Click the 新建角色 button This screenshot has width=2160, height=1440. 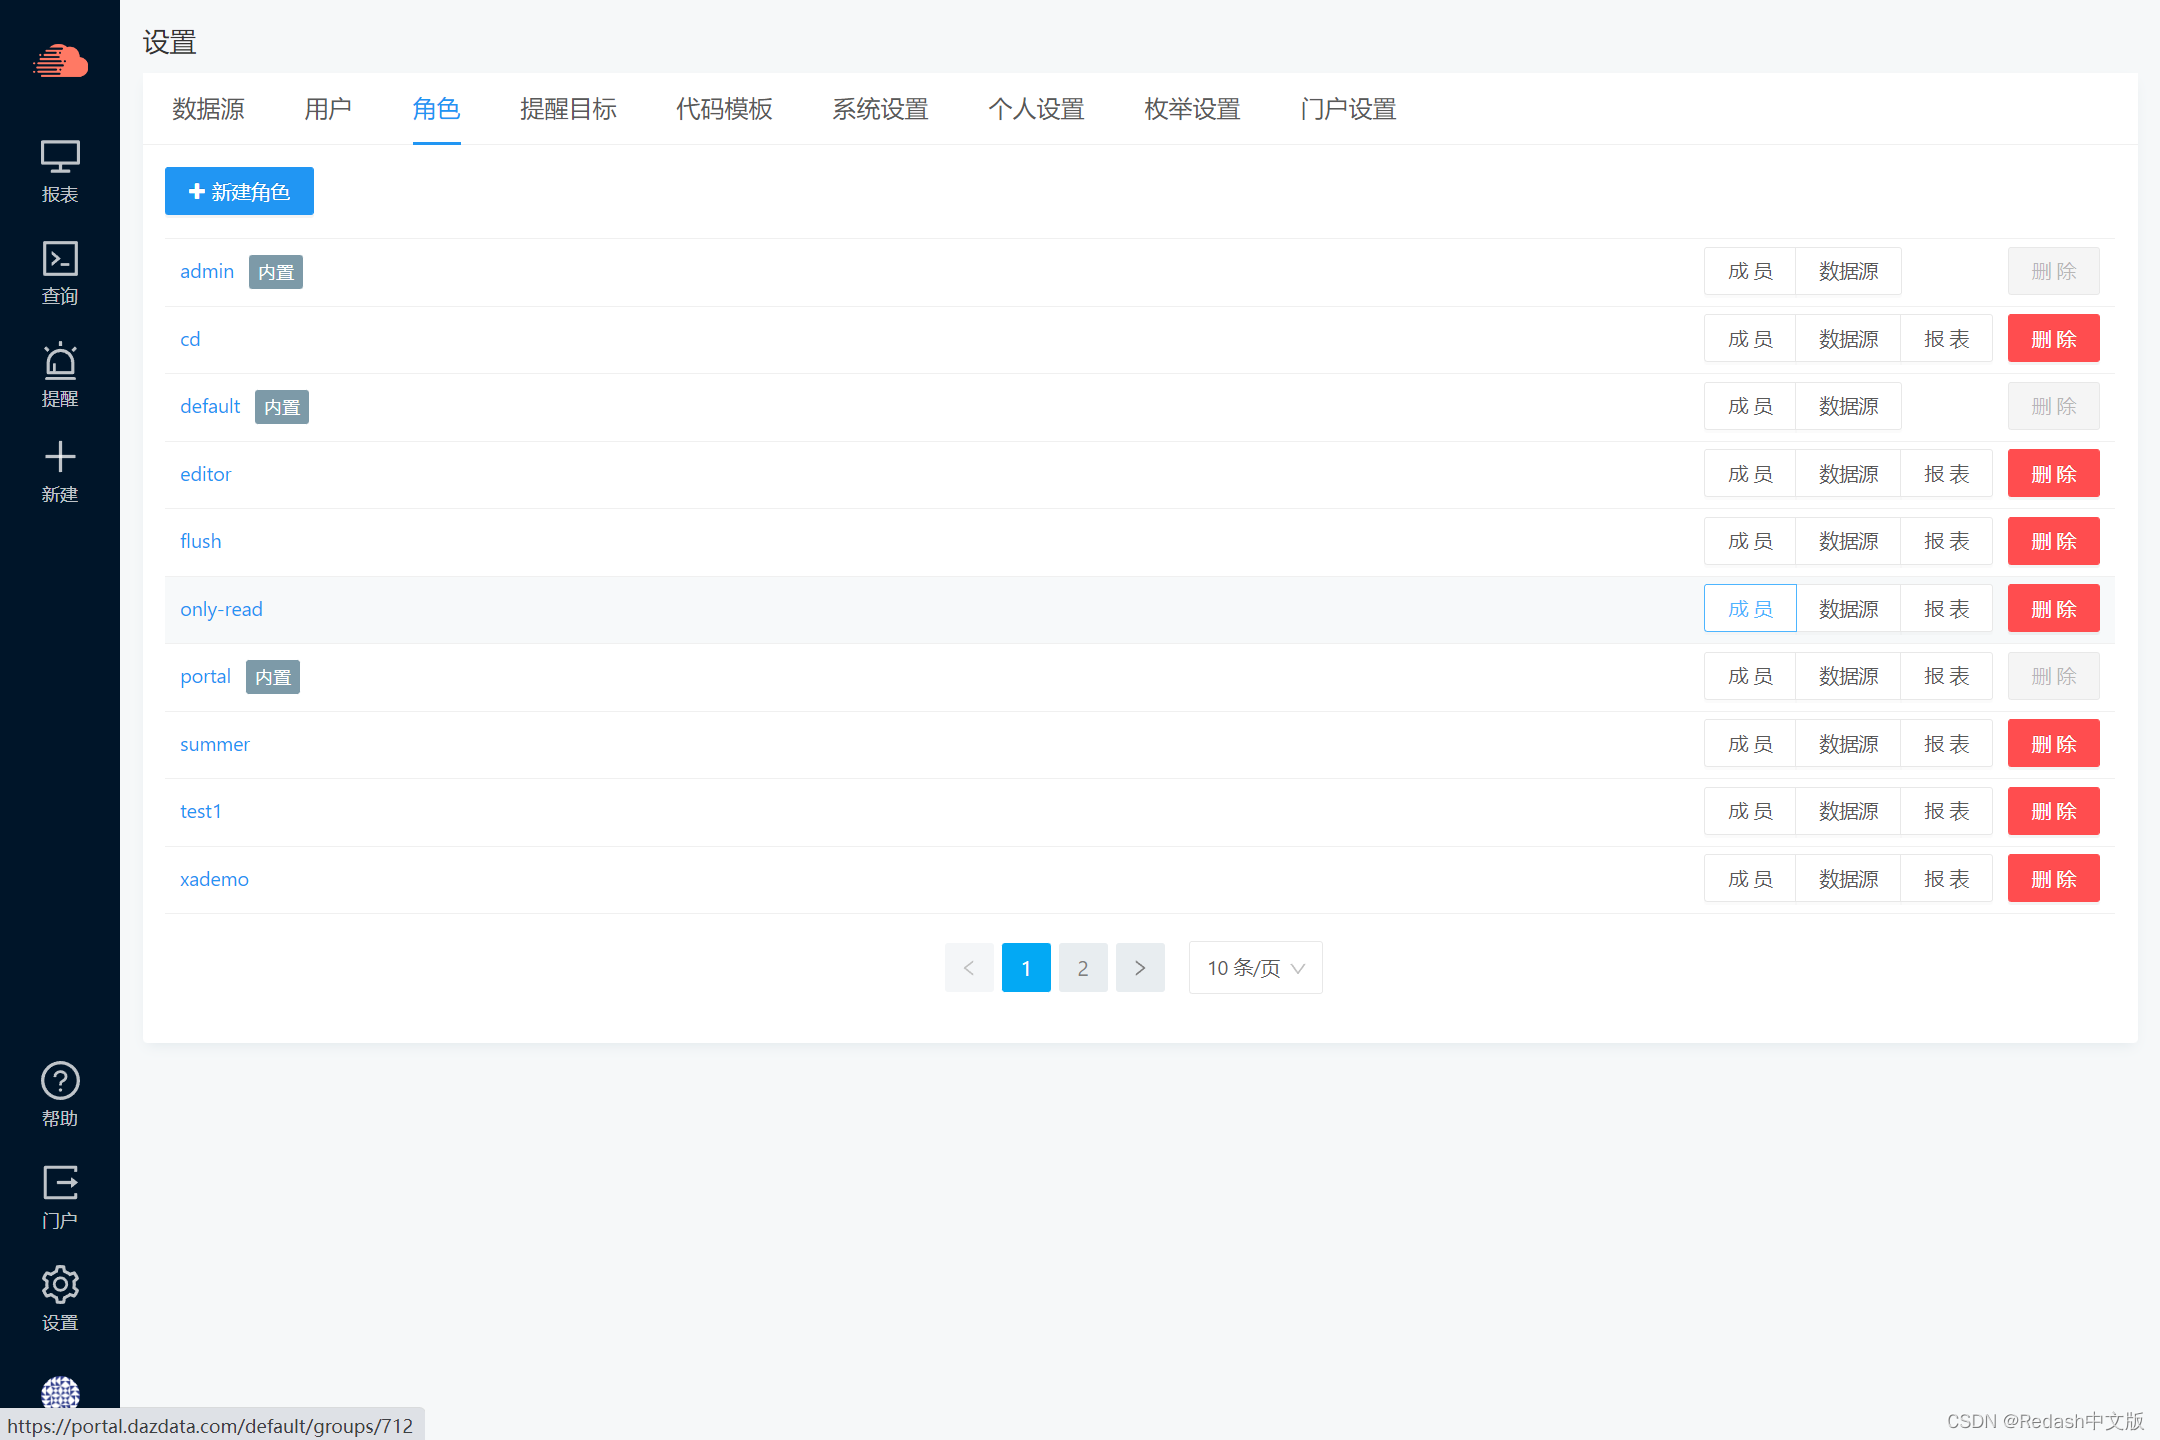click(x=239, y=191)
